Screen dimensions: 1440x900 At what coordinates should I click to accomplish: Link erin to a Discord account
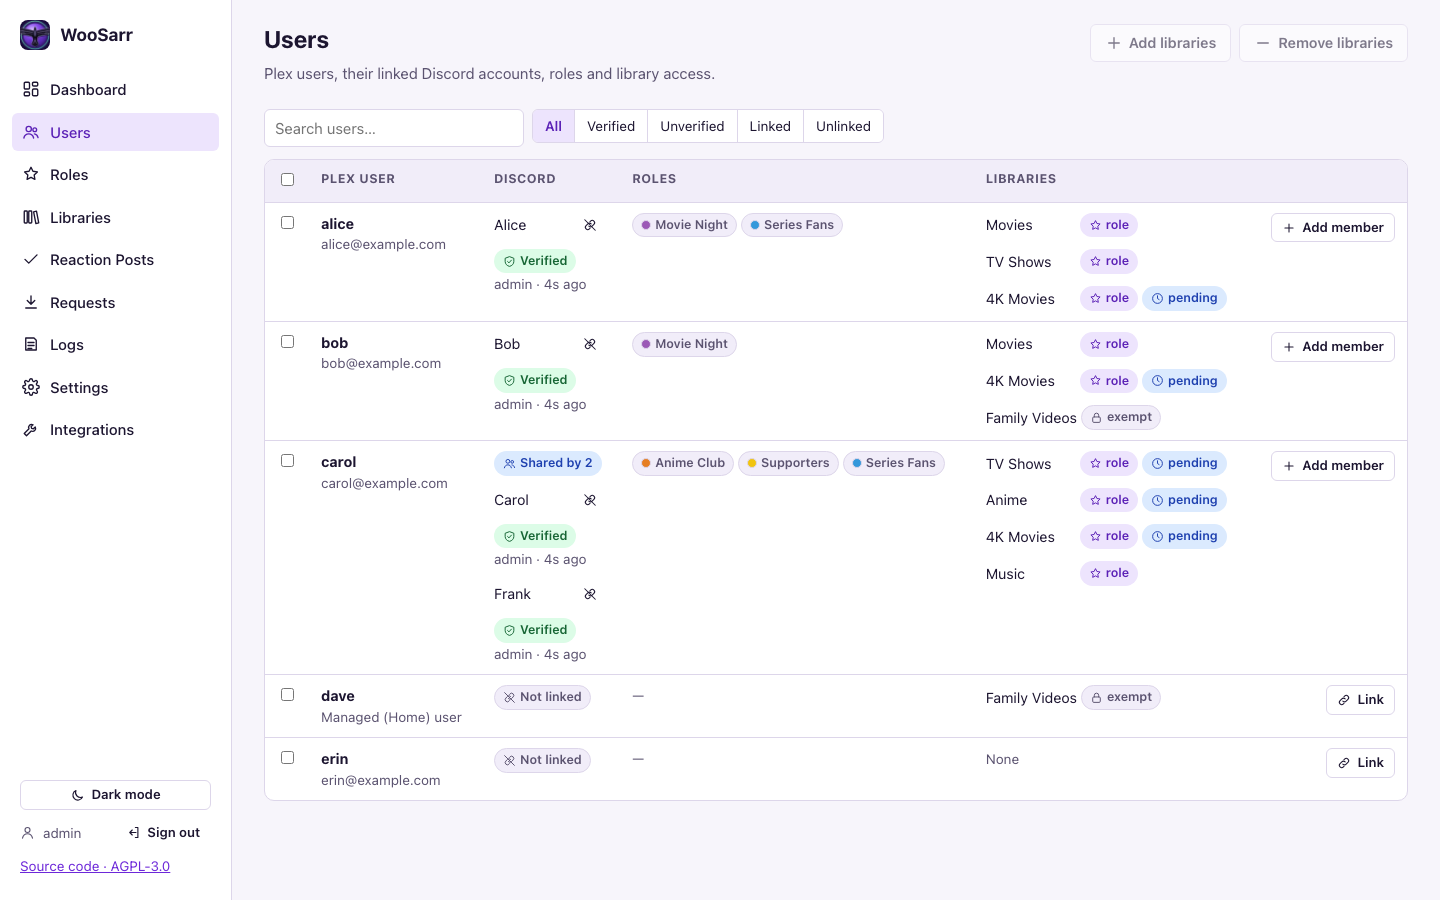tap(1360, 763)
